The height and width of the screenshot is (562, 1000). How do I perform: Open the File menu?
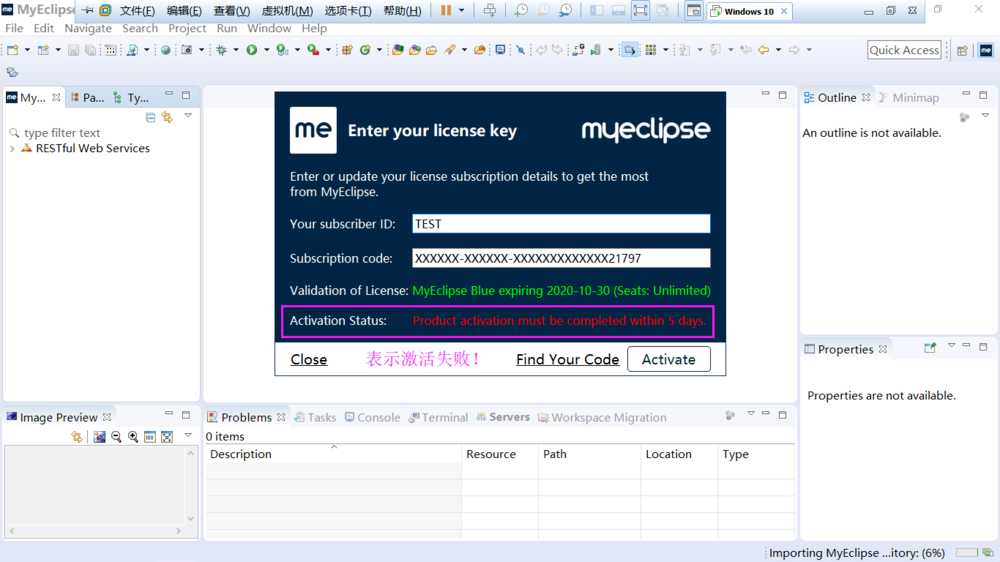(14, 28)
